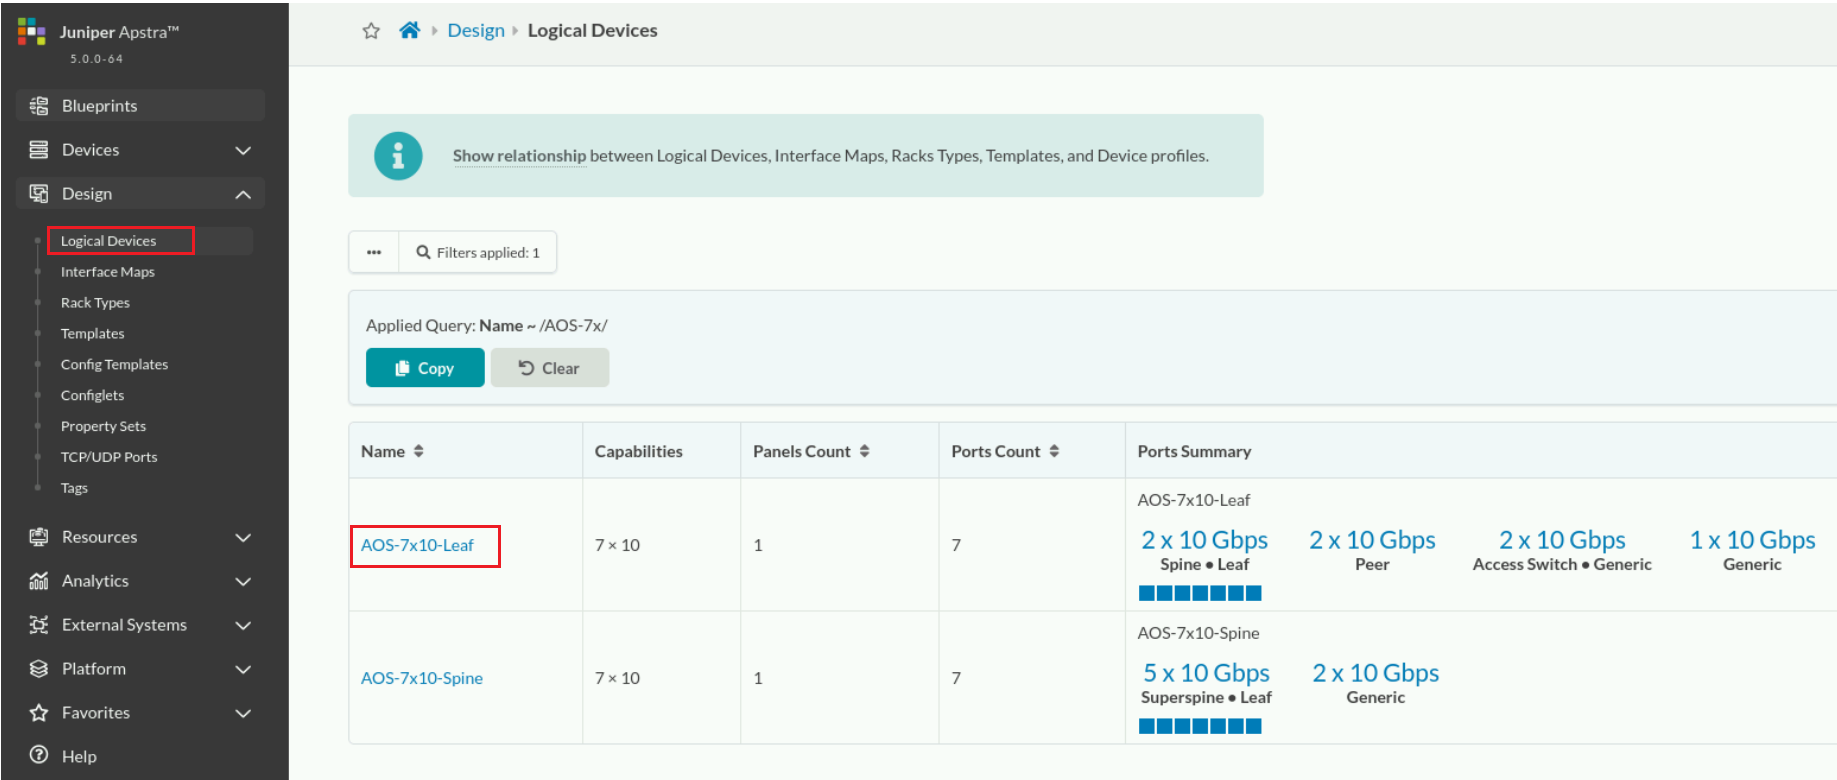Open the Filters applied search button
This screenshot has height=780, width=1837.
[478, 252]
